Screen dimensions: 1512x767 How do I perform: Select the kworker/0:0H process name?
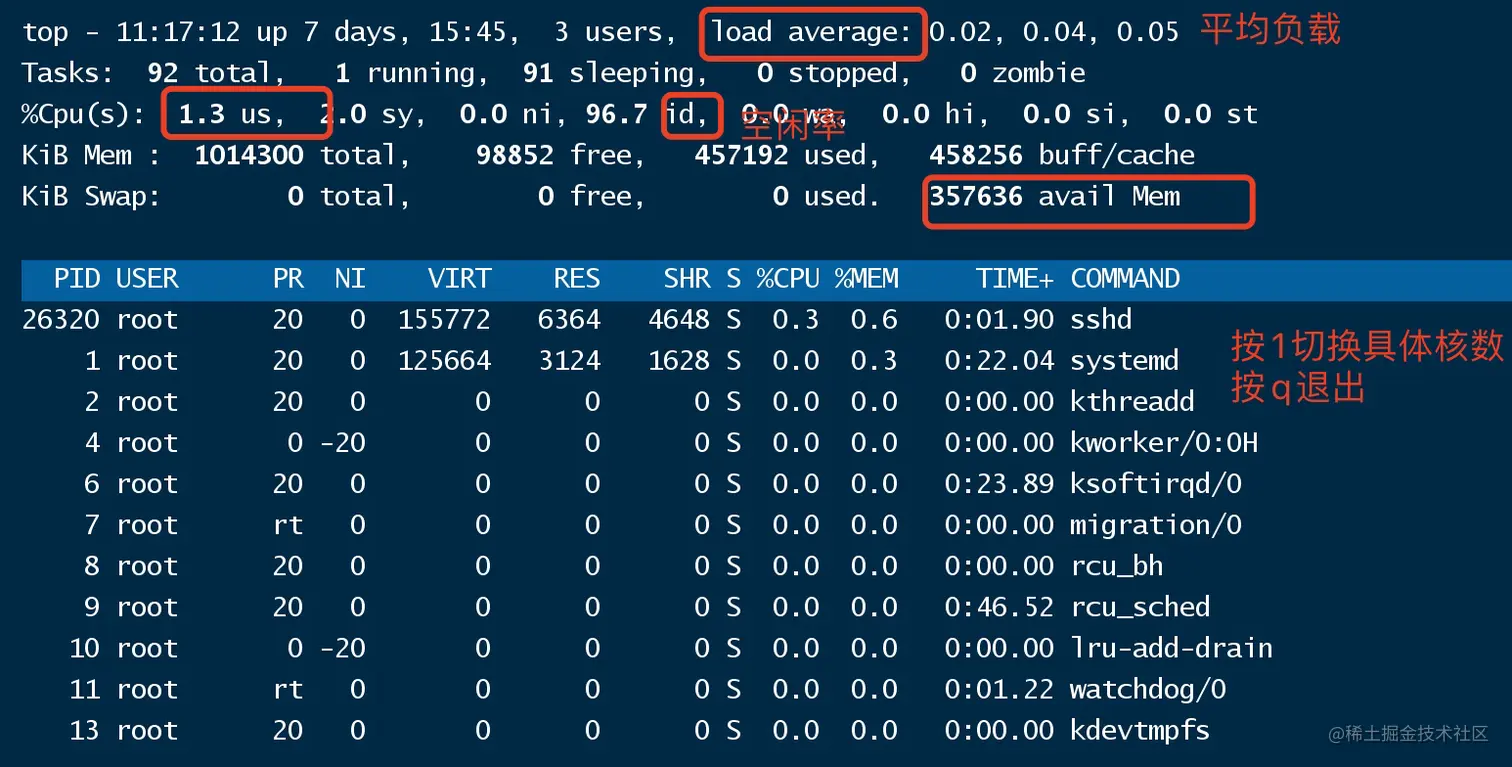tap(1164, 443)
